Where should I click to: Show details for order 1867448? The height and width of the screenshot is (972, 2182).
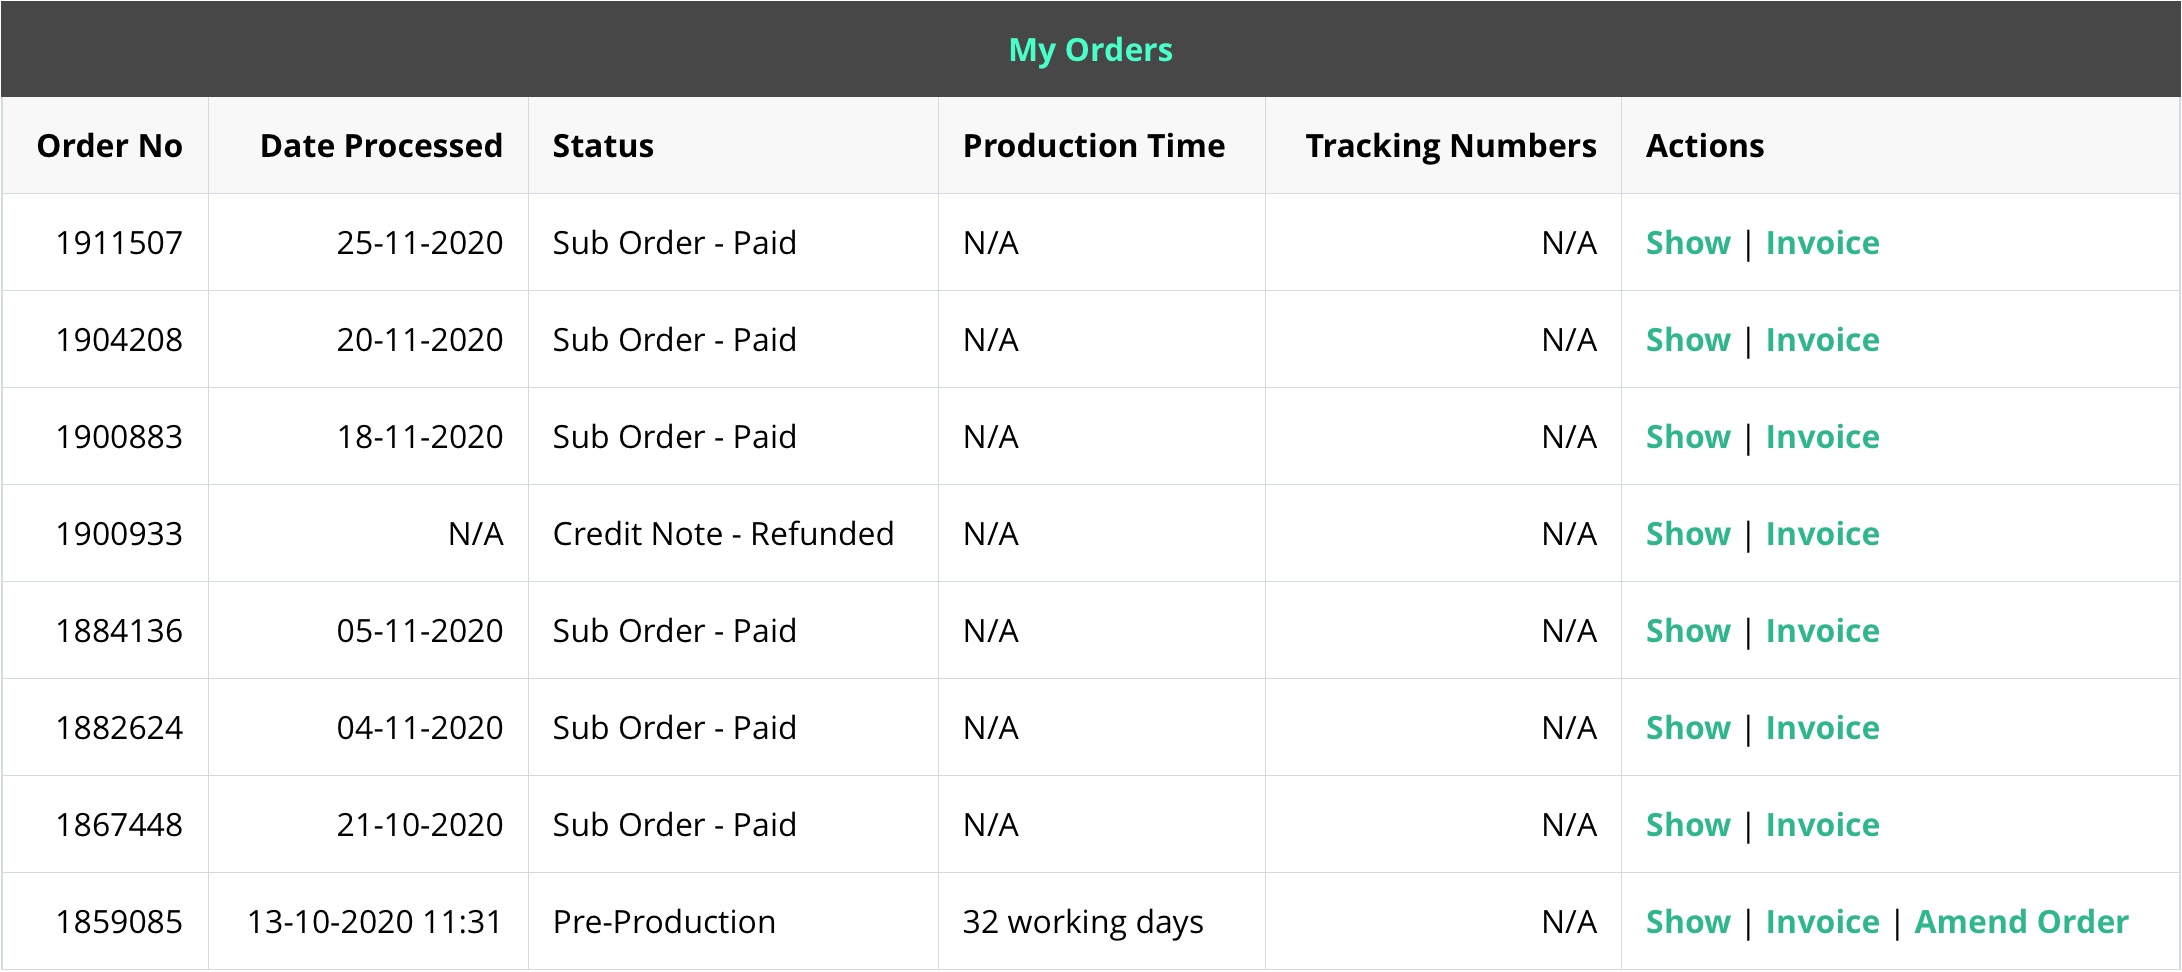(x=1688, y=825)
